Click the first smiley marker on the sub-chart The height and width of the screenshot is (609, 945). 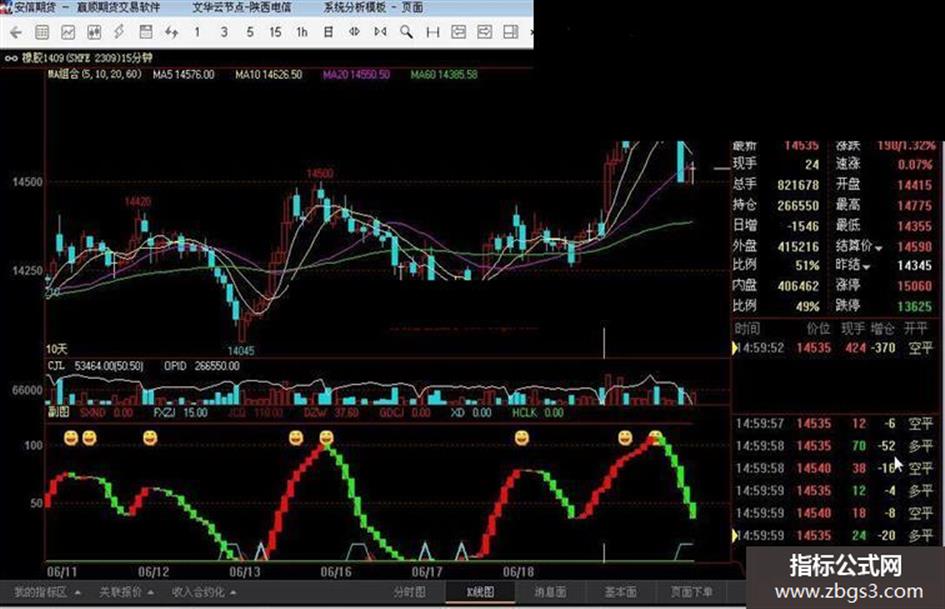click(71, 438)
